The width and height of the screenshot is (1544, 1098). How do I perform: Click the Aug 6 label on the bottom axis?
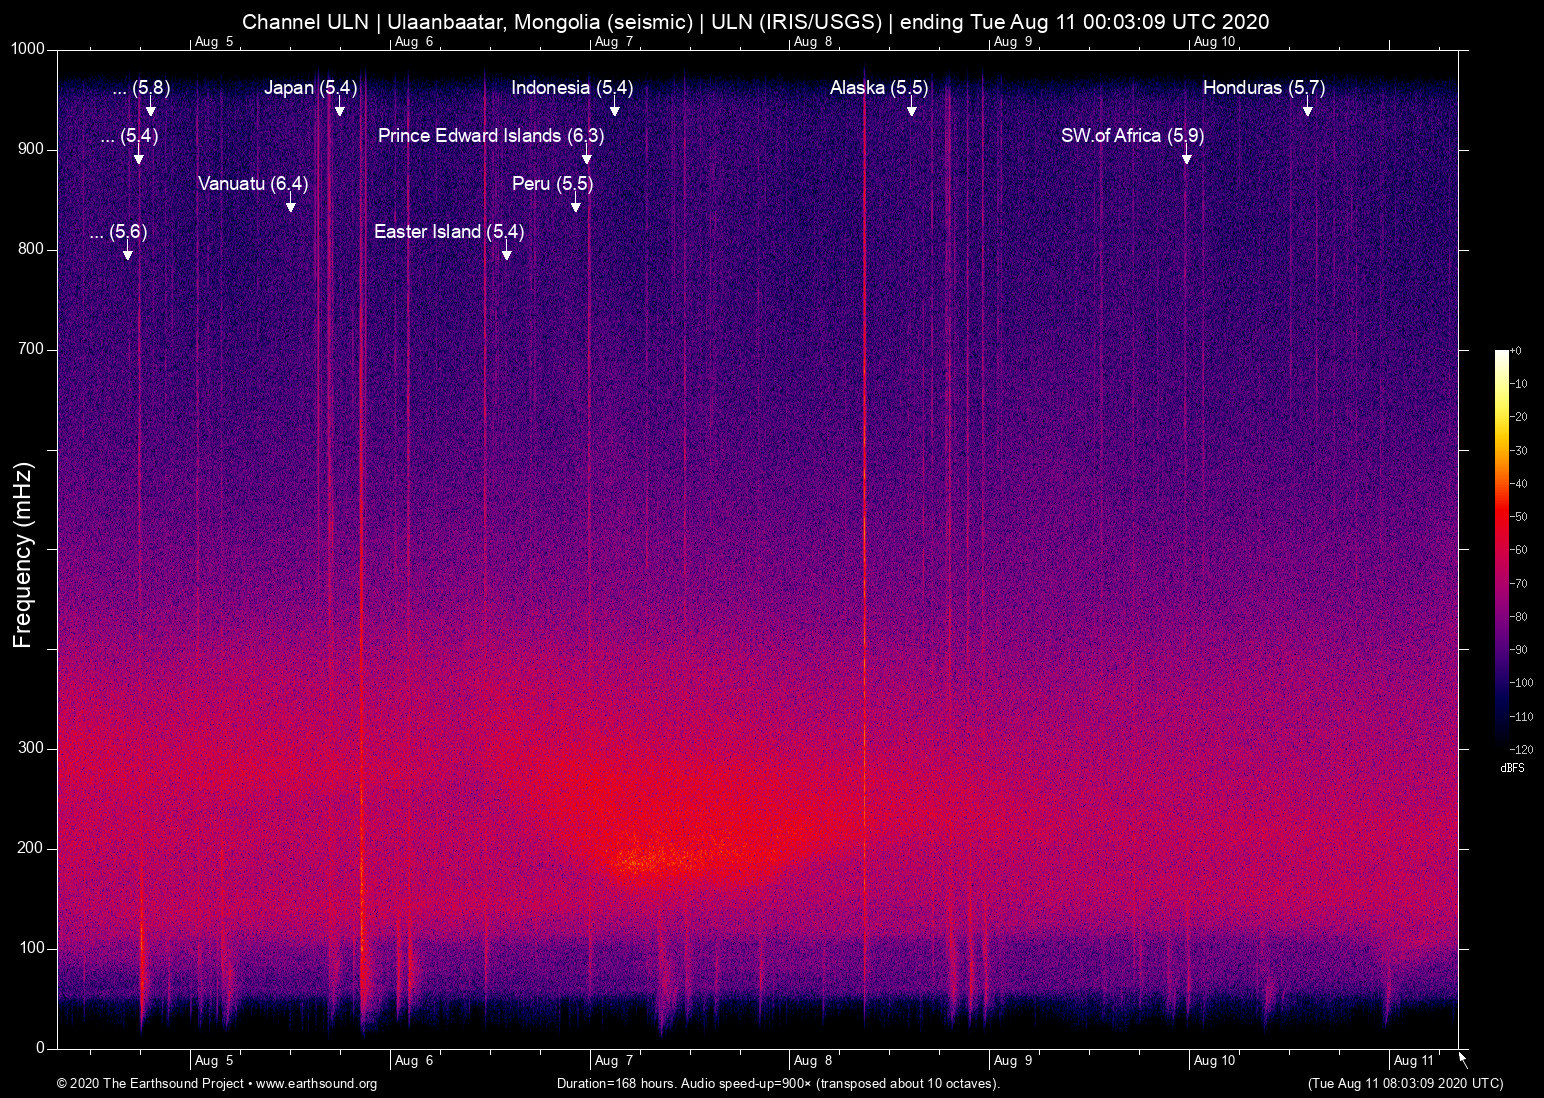(414, 1061)
